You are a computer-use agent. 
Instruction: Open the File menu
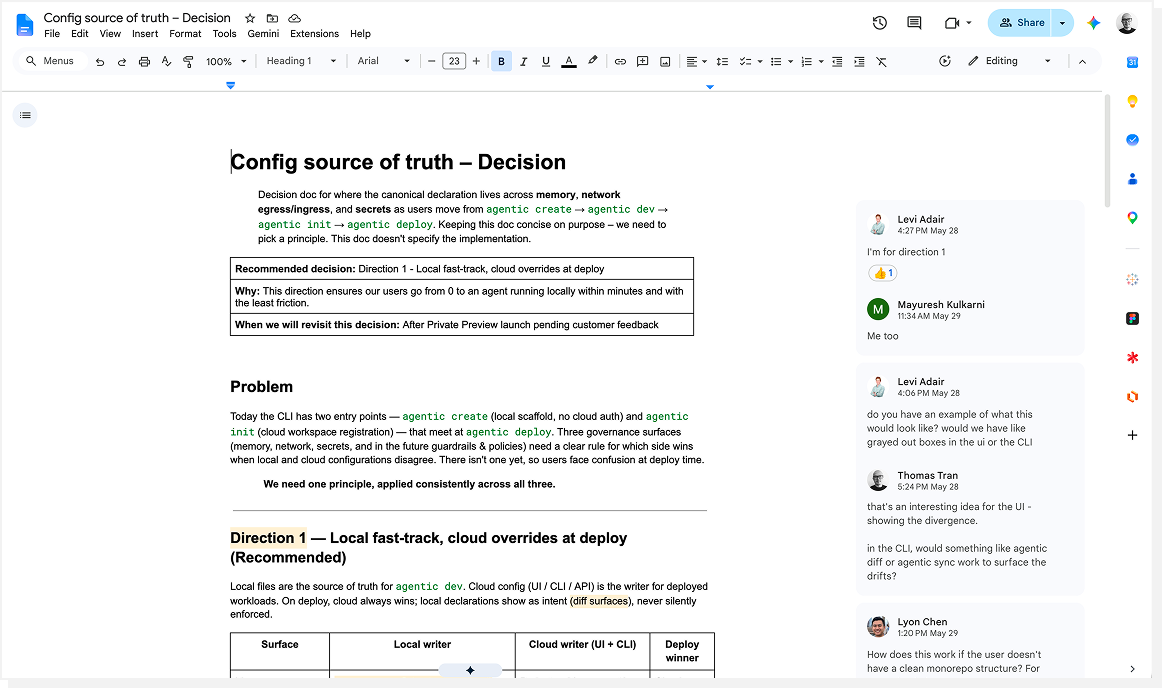pyautogui.click(x=52, y=33)
